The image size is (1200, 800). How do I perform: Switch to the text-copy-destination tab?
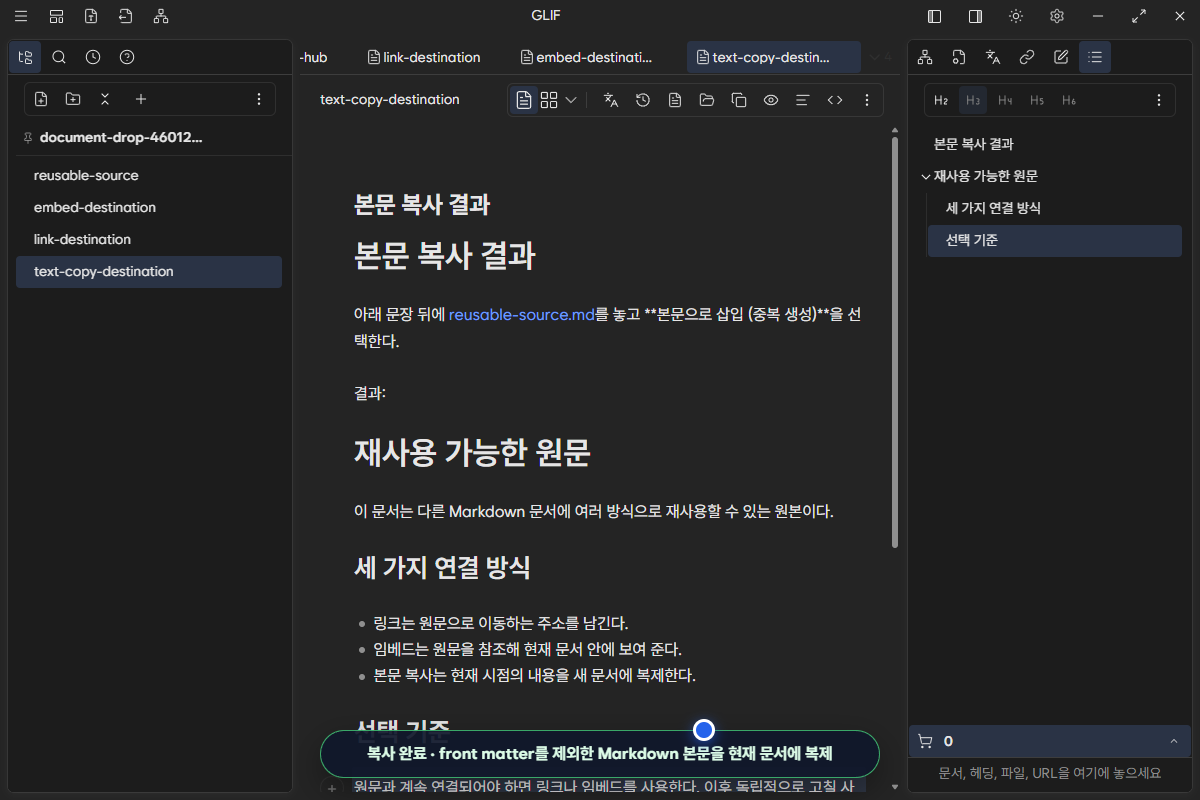pos(773,57)
